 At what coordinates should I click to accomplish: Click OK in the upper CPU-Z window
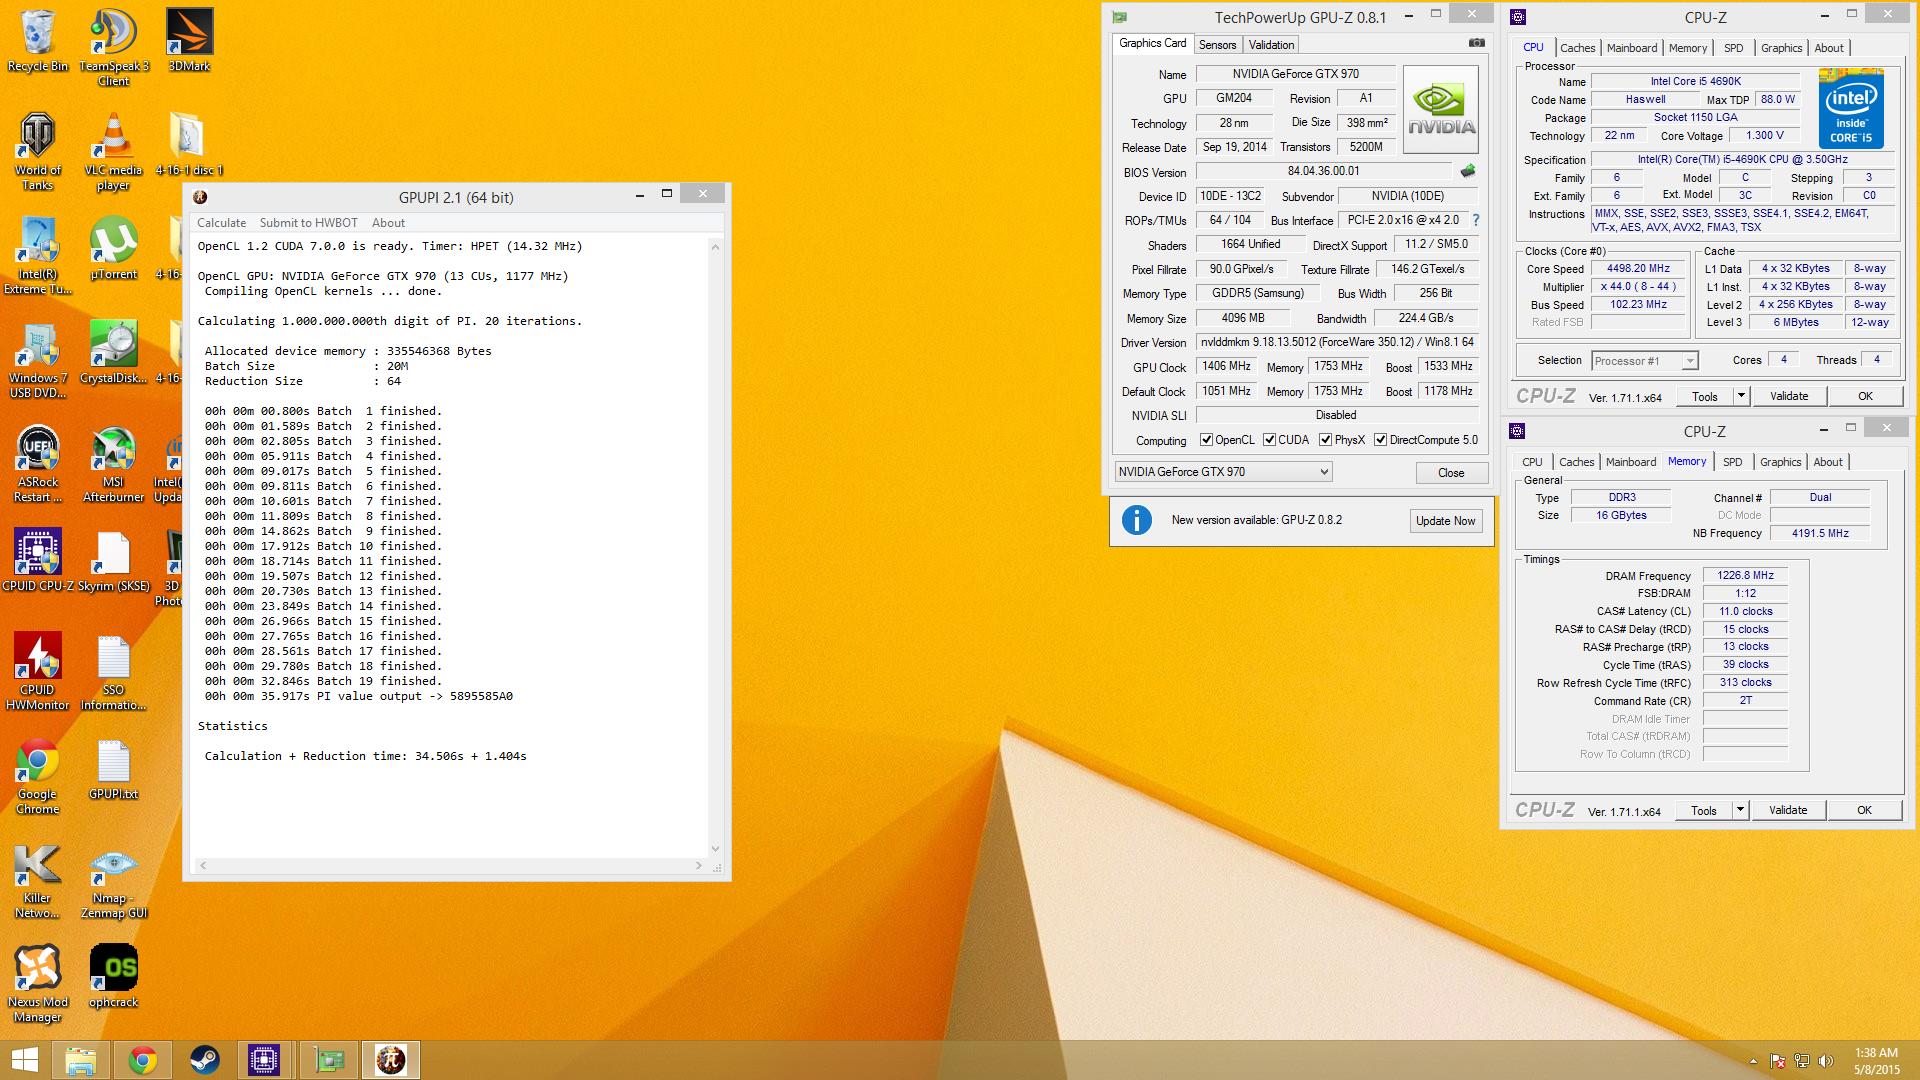click(x=1865, y=396)
